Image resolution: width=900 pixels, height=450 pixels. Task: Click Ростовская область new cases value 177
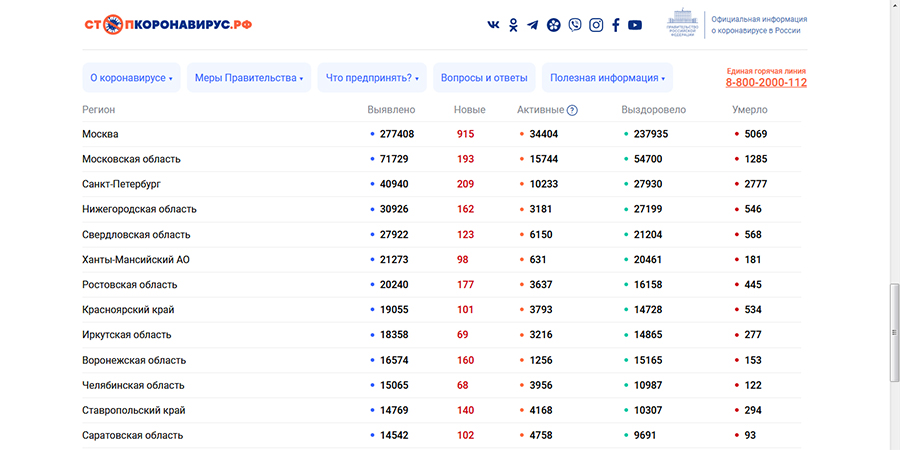(x=465, y=285)
